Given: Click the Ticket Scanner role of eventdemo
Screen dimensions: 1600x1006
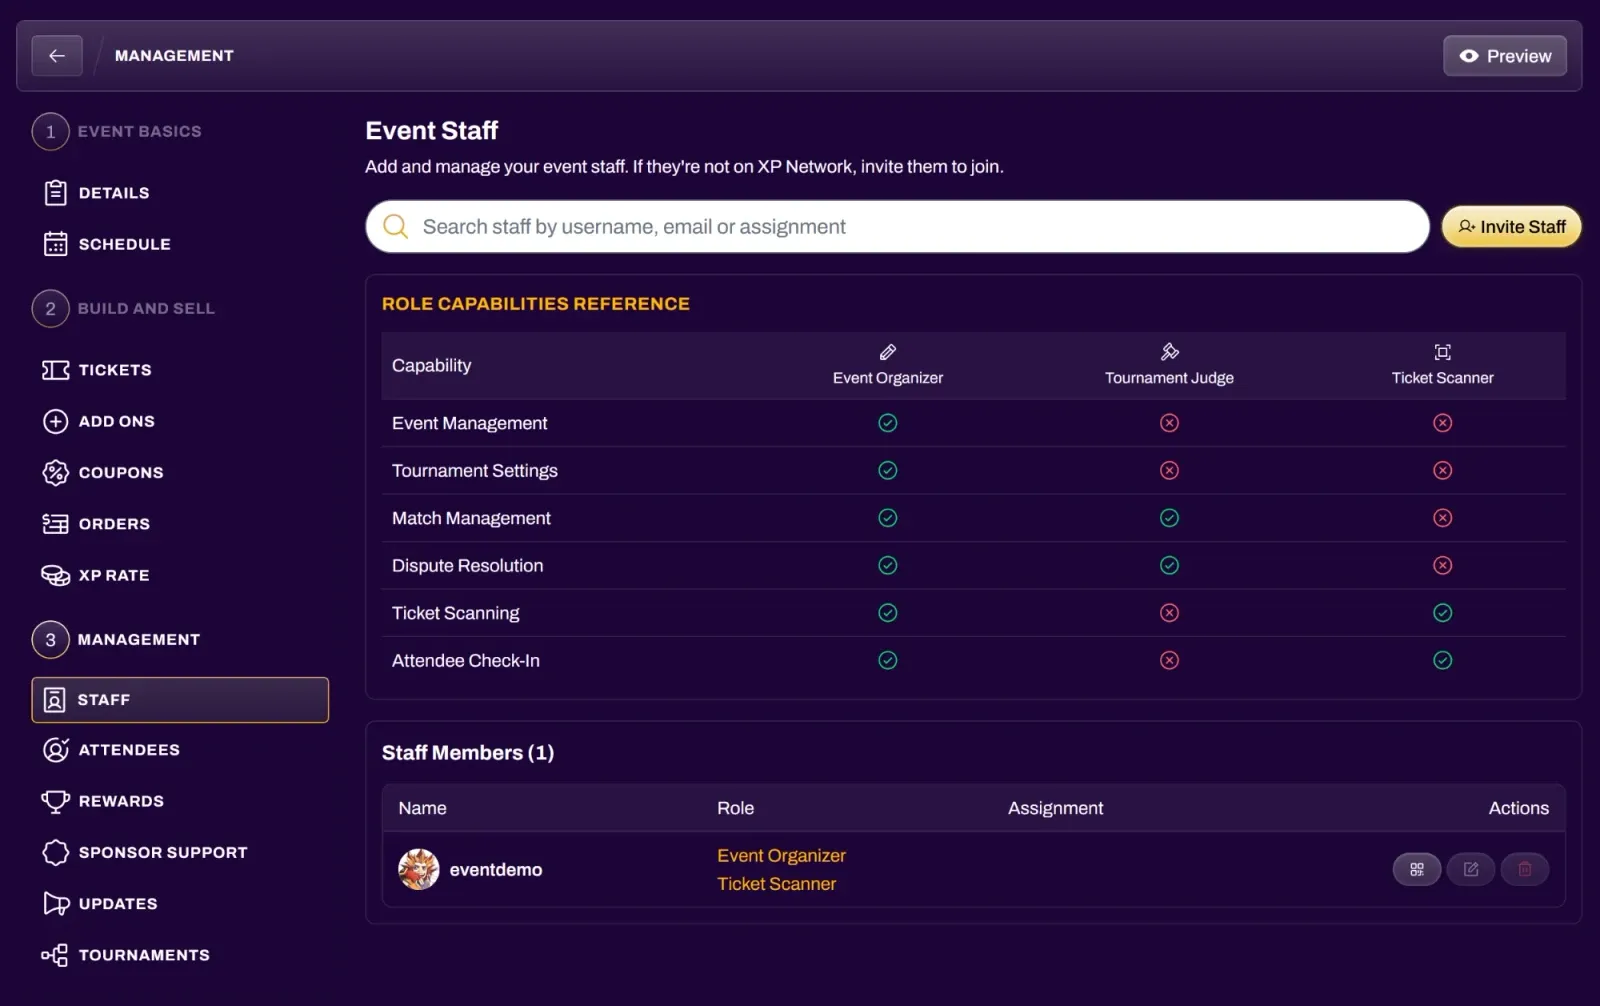Looking at the screenshot, I should [x=776, y=884].
